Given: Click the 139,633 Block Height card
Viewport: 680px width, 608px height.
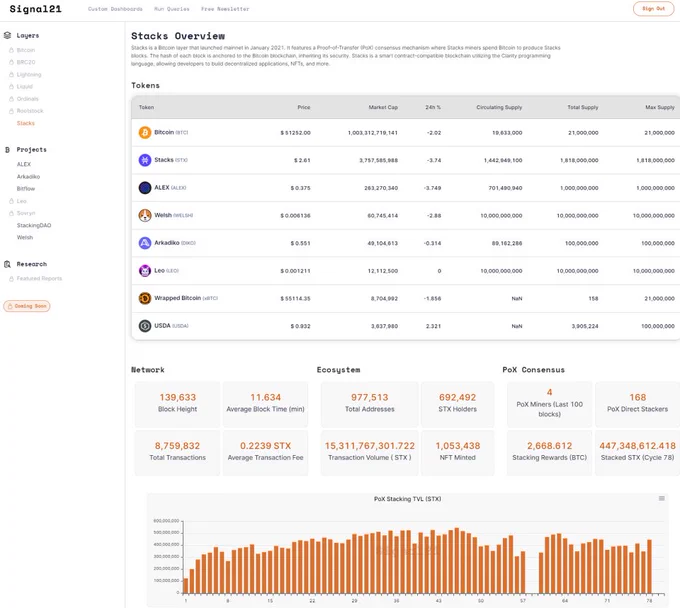Looking at the screenshot, I should 177,404.
